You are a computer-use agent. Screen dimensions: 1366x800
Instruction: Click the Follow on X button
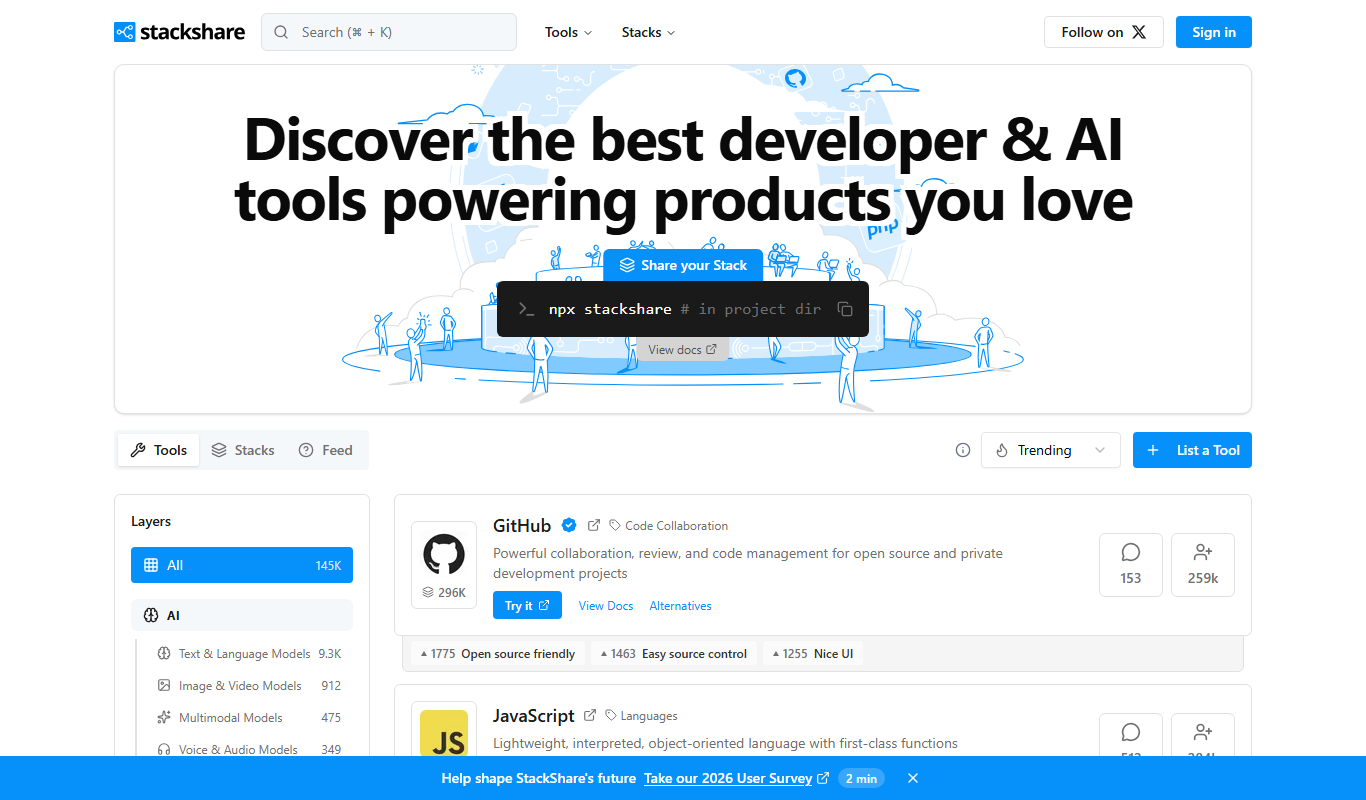1104,32
